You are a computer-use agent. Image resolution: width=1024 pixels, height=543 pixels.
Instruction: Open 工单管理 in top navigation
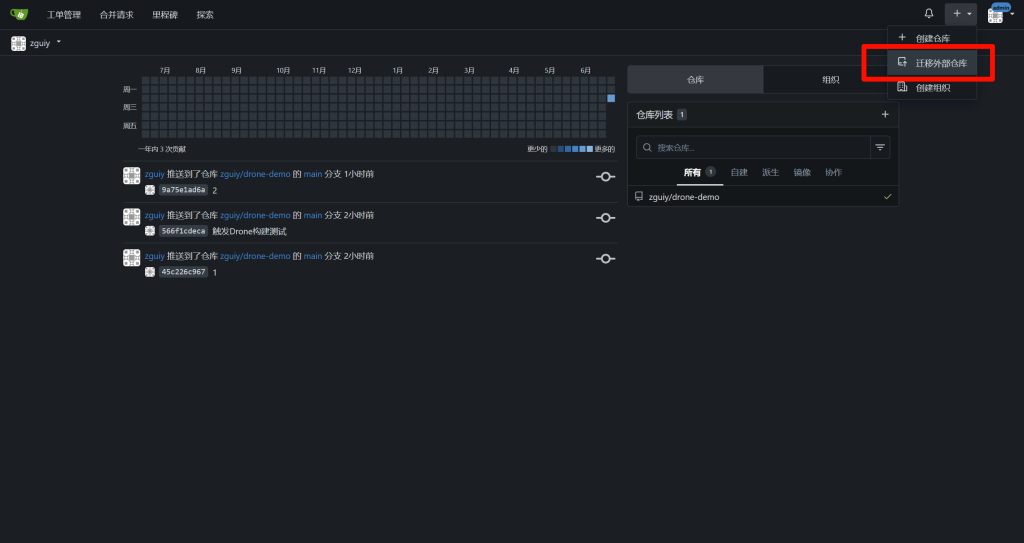(x=64, y=15)
